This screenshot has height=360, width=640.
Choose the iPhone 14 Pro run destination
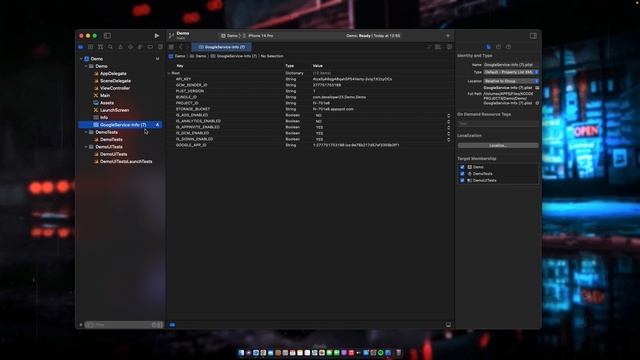pos(258,36)
